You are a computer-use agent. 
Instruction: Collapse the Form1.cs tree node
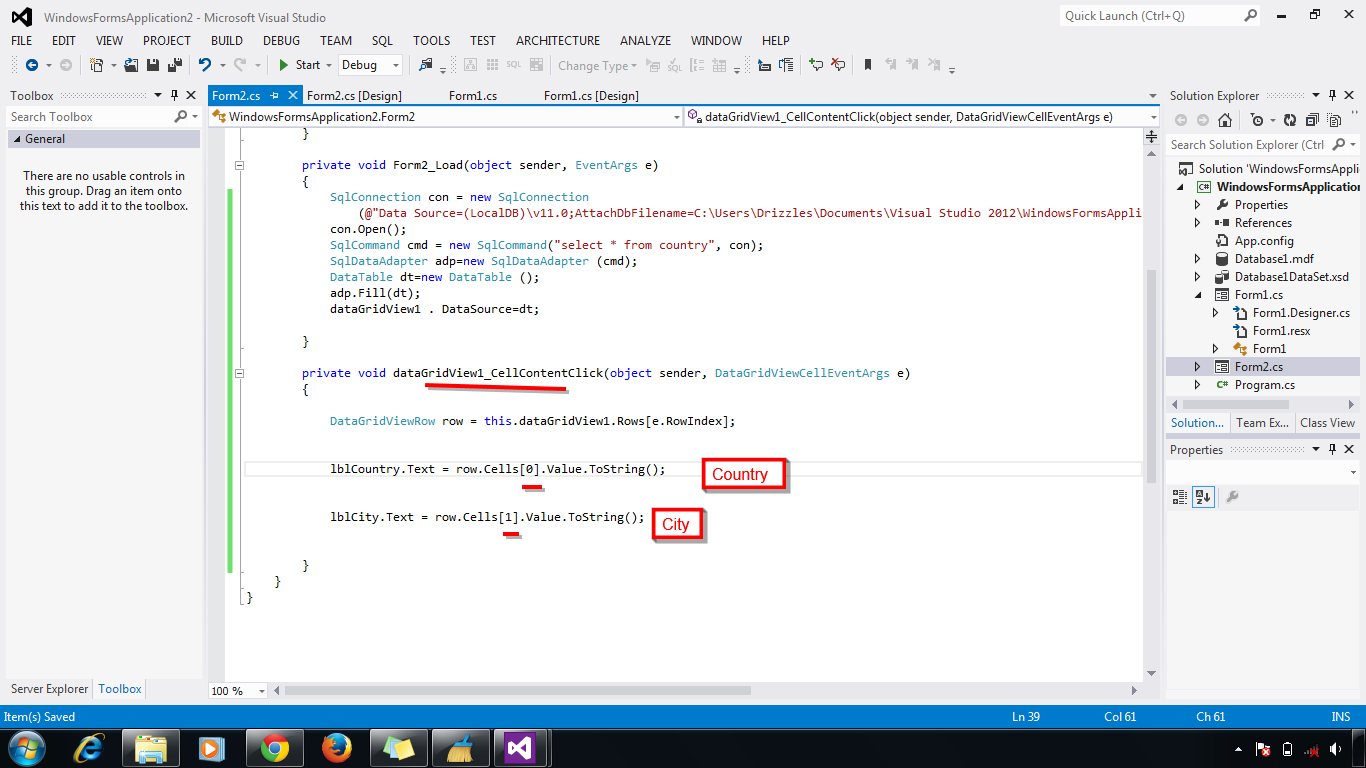(x=1198, y=295)
